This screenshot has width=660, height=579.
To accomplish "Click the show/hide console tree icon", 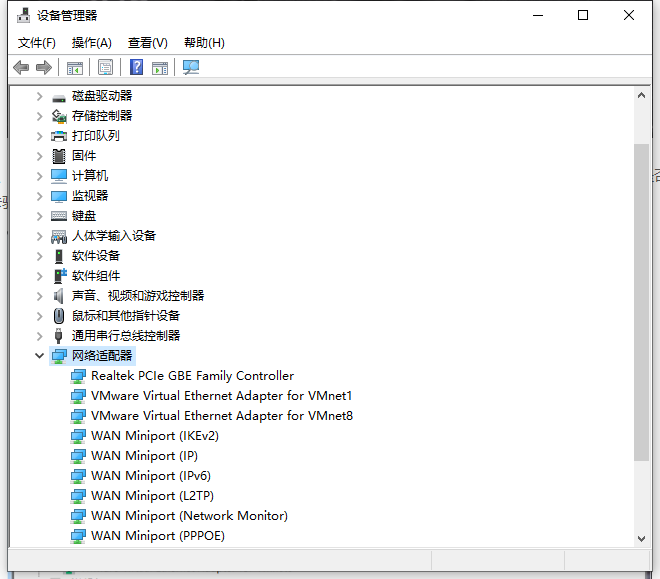I will pos(74,67).
